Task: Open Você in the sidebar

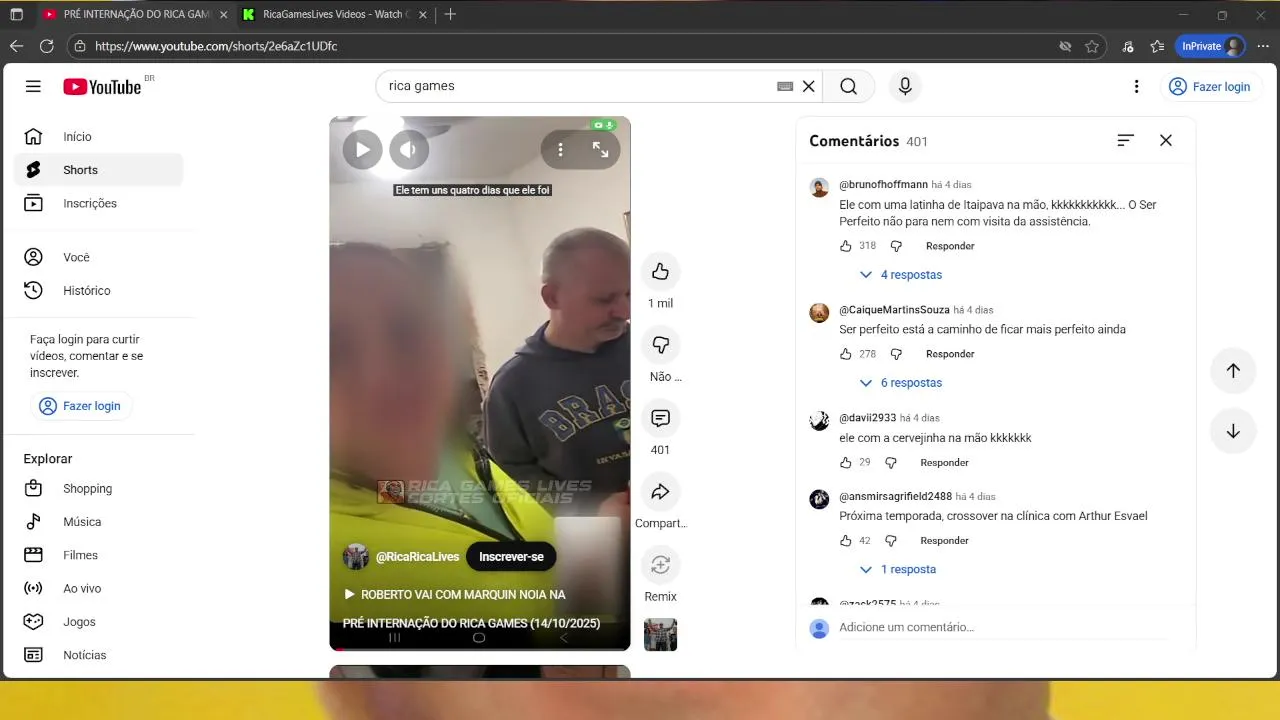Action: click(98, 257)
